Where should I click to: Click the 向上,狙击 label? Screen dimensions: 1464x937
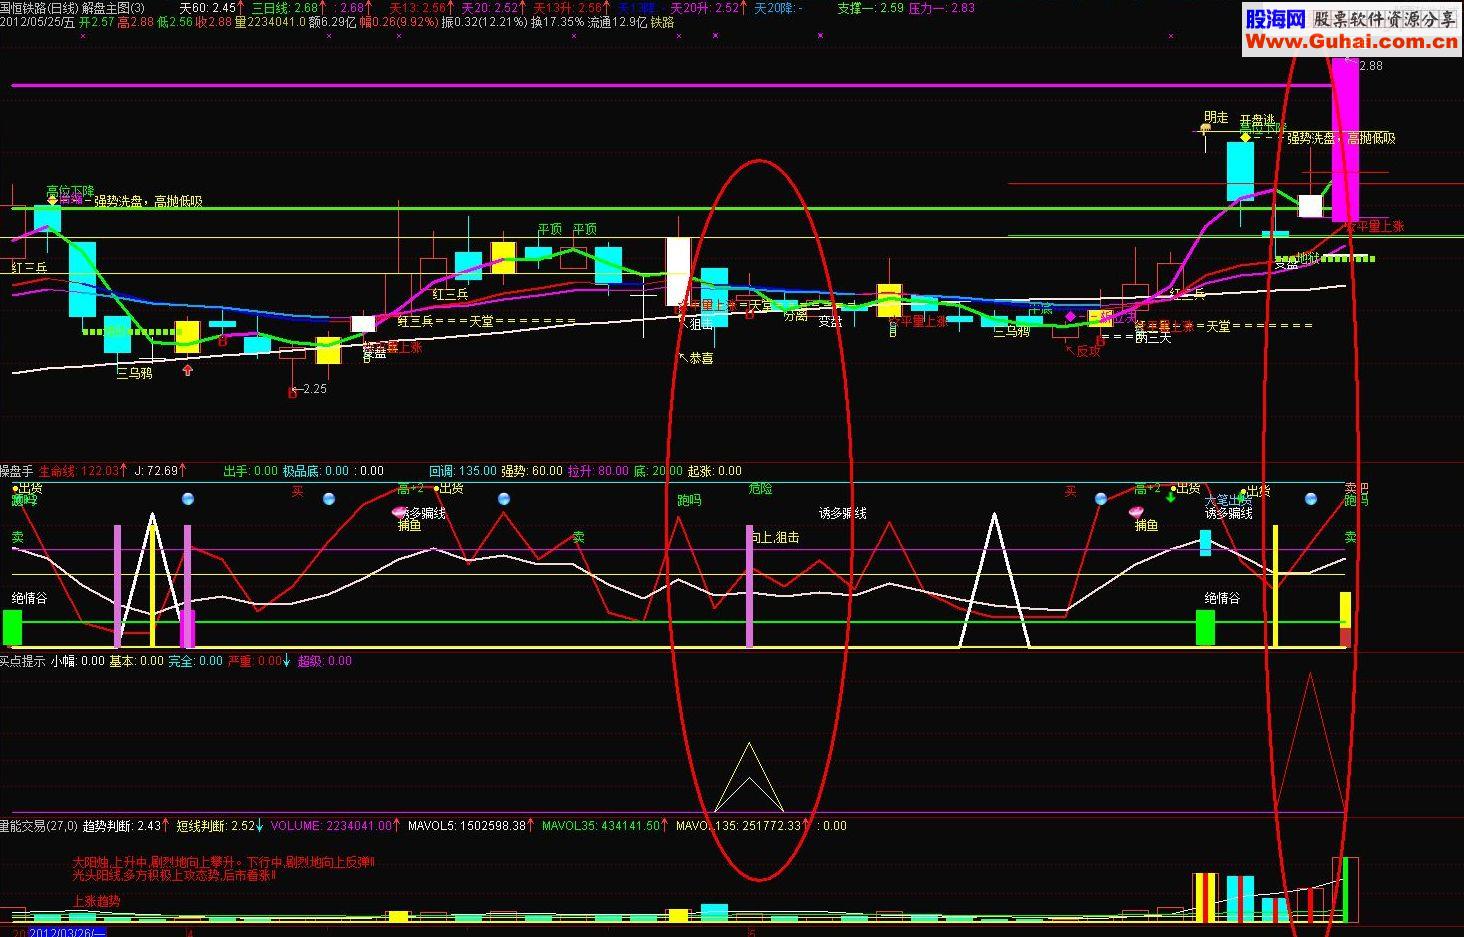pyautogui.click(x=775, y=537)
